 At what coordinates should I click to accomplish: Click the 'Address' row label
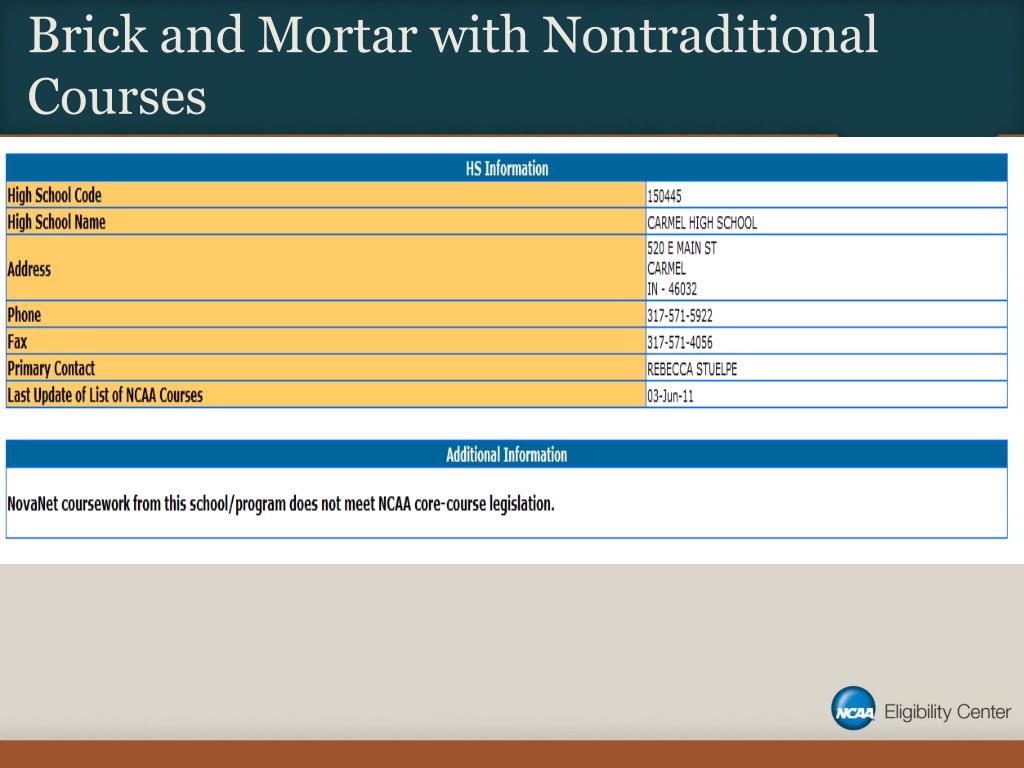pyautogui.click(x=29, y=269)
